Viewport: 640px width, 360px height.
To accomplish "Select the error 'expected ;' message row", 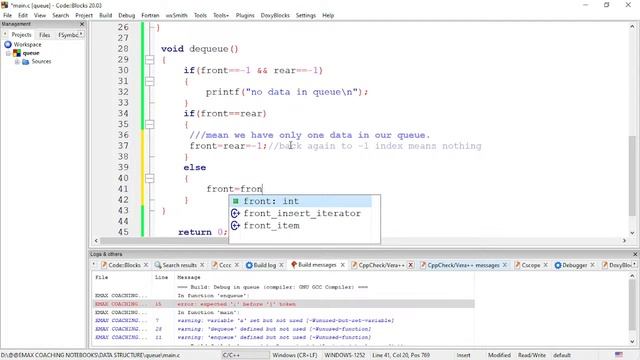I will coord(284,304).
